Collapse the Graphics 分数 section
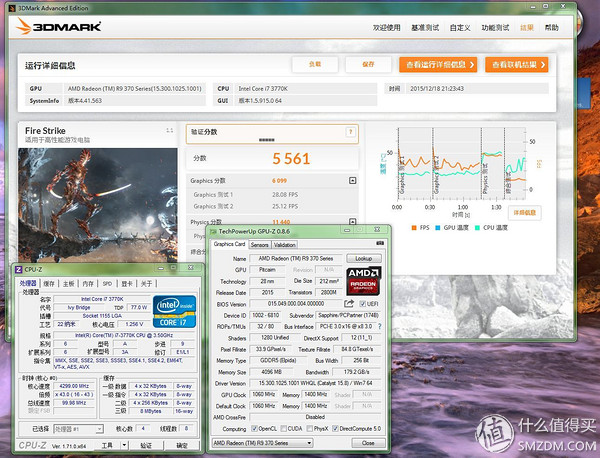600x458 pixels. click(x=352, y=180)
